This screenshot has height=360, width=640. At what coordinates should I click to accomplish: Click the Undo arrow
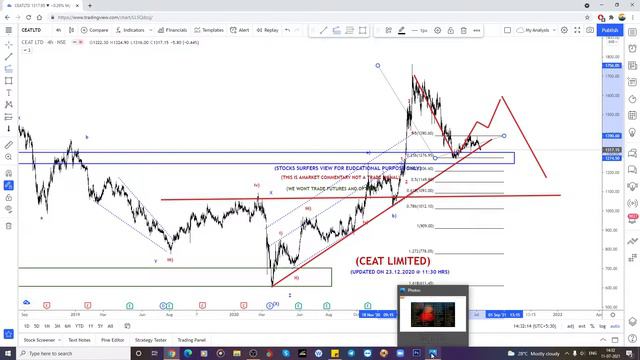tap(287, 30)
